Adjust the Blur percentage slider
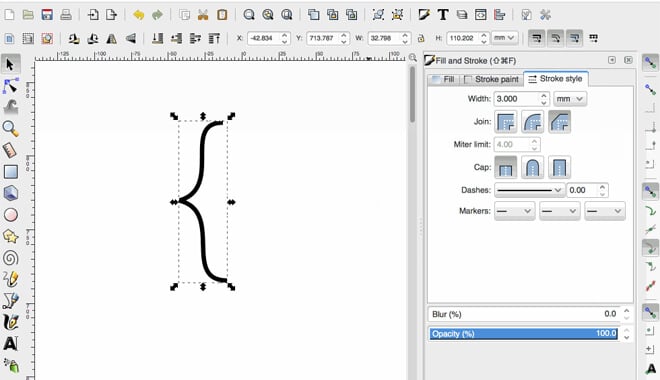This screenshot has width=660, height=380. point(524,314)
